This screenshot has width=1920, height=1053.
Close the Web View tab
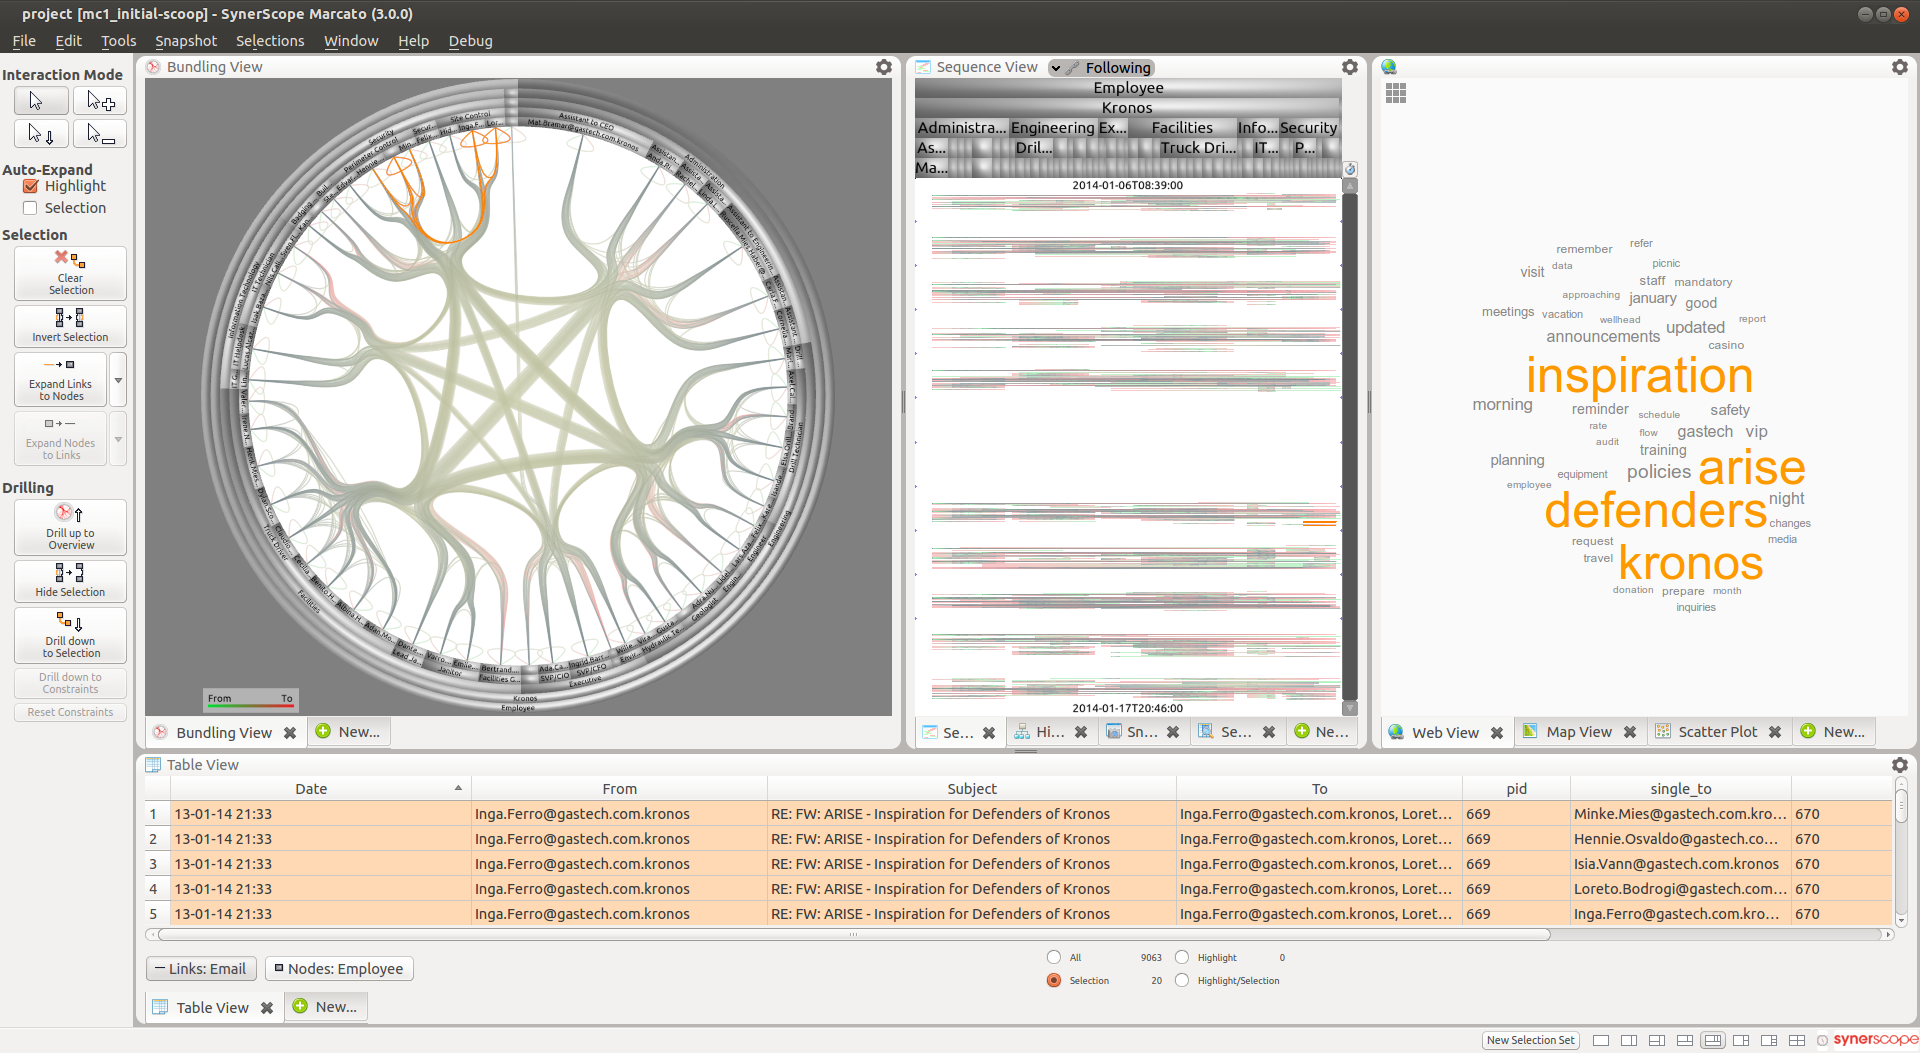pos(1497,733)
